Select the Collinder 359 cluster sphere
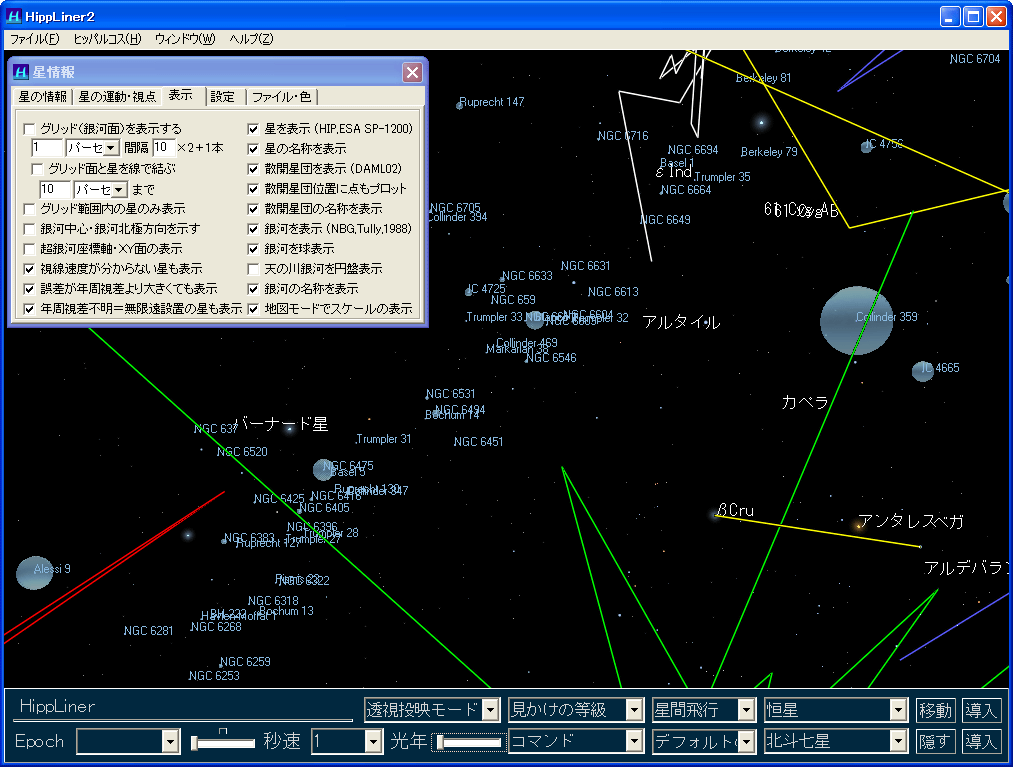This screenshot has width=1013, height=767. click(x=856, y=320)
